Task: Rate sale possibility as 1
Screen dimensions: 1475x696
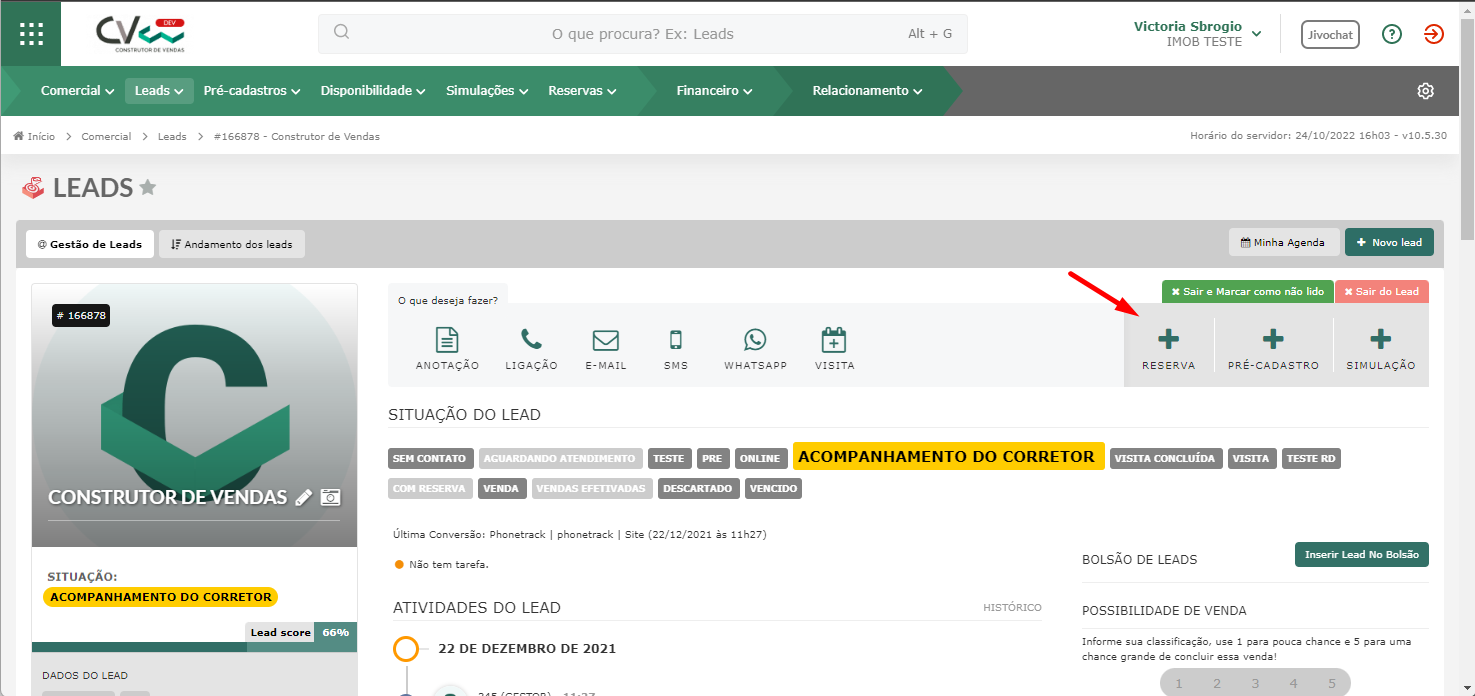Action: (x=1179, y=684)
